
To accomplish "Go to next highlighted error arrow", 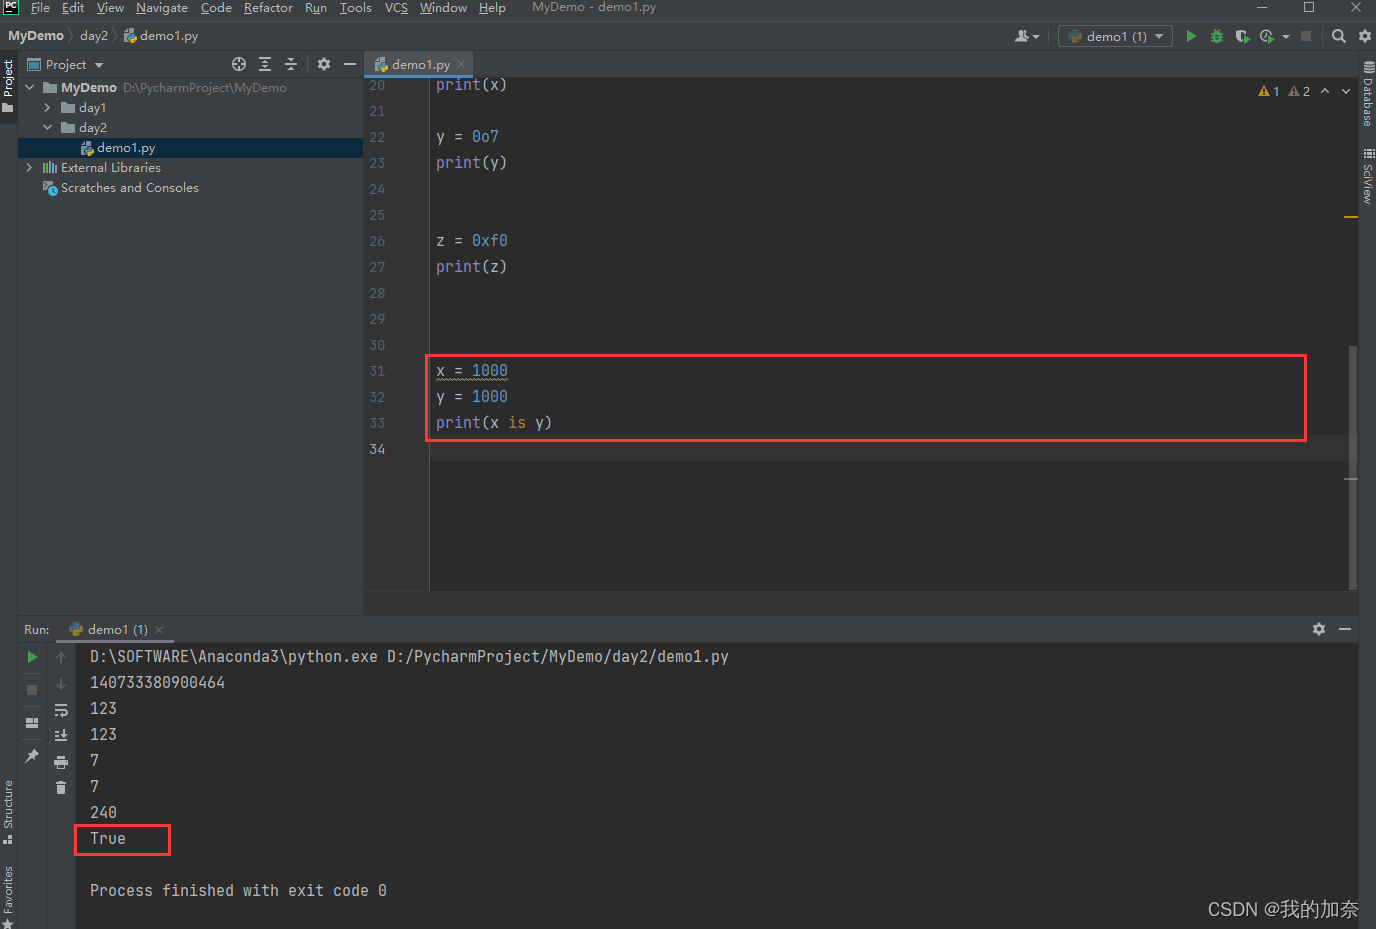I will (x=1346, y=91).
